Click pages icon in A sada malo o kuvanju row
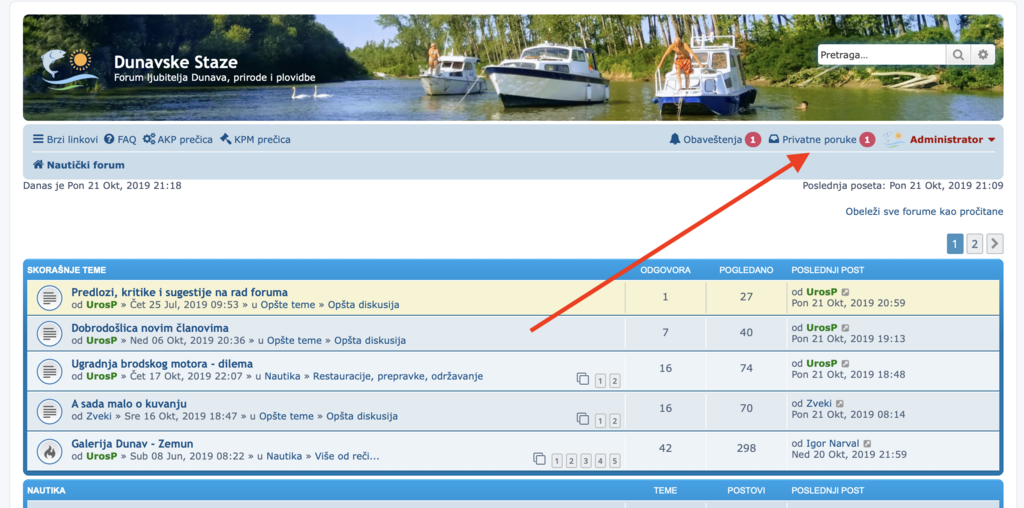Image resolution: width=1024 pixels, height=508 pixels. click(583, 419)
